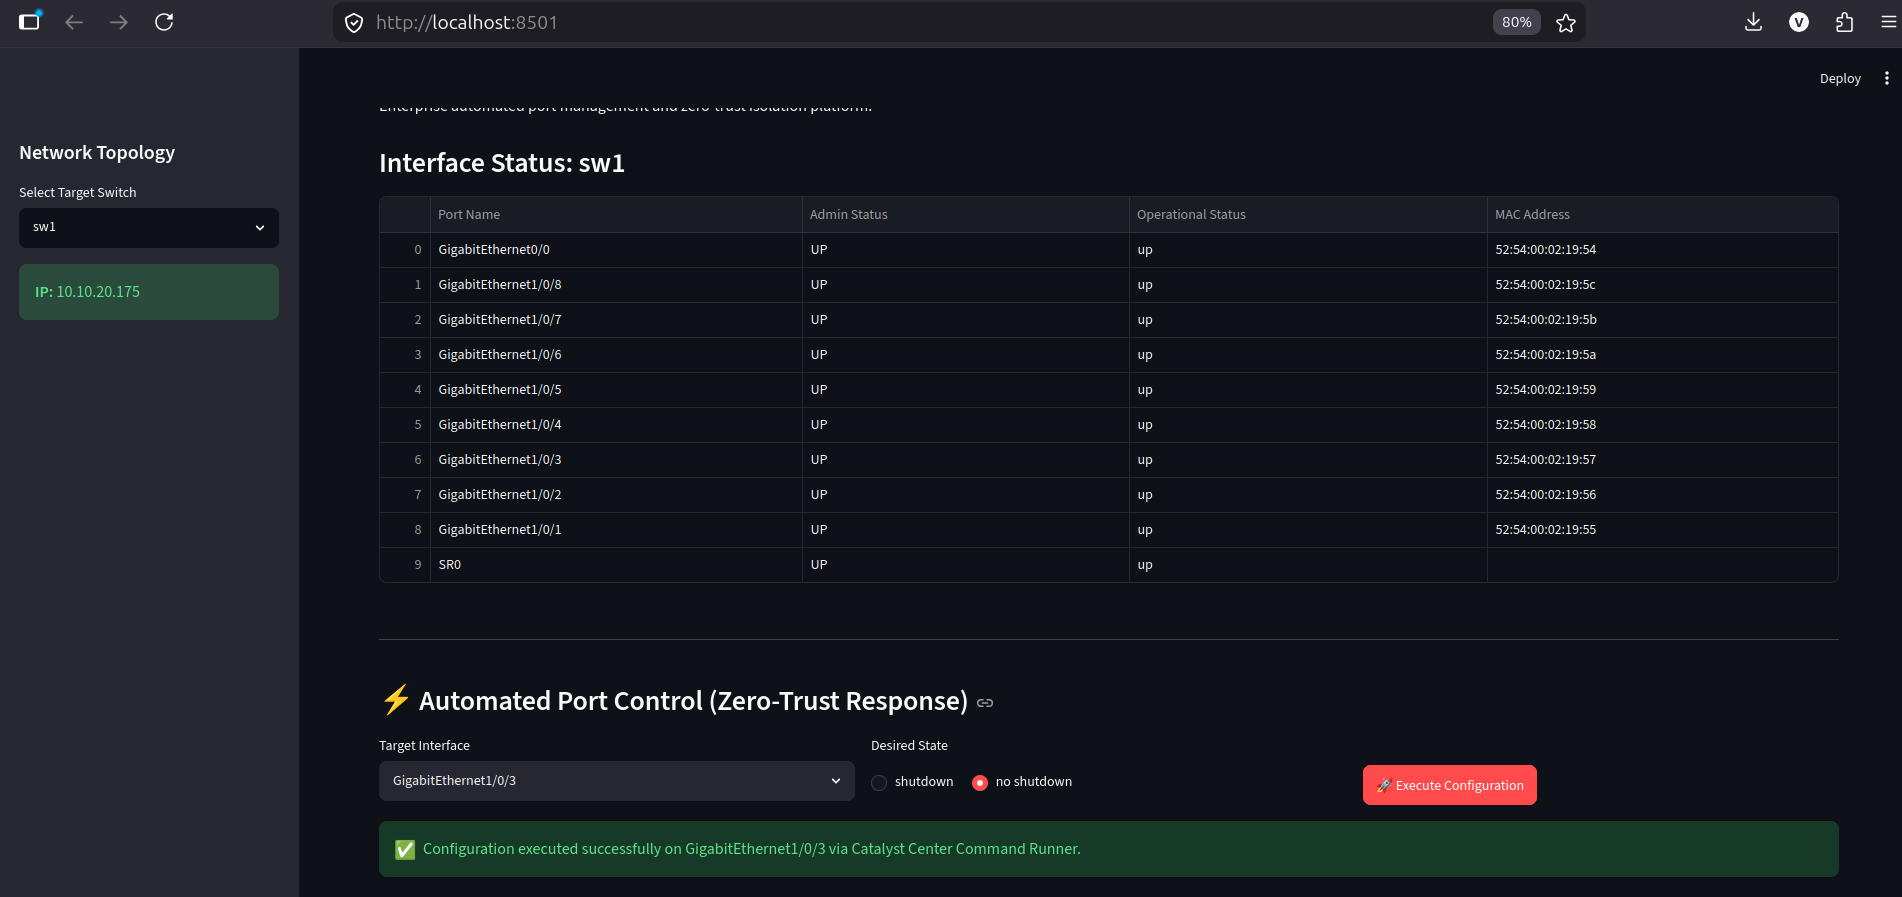1902x897 pixels.
Task: Click MAC address 52:54:00:02:19:54
Action: click(x=1662, y=250)
